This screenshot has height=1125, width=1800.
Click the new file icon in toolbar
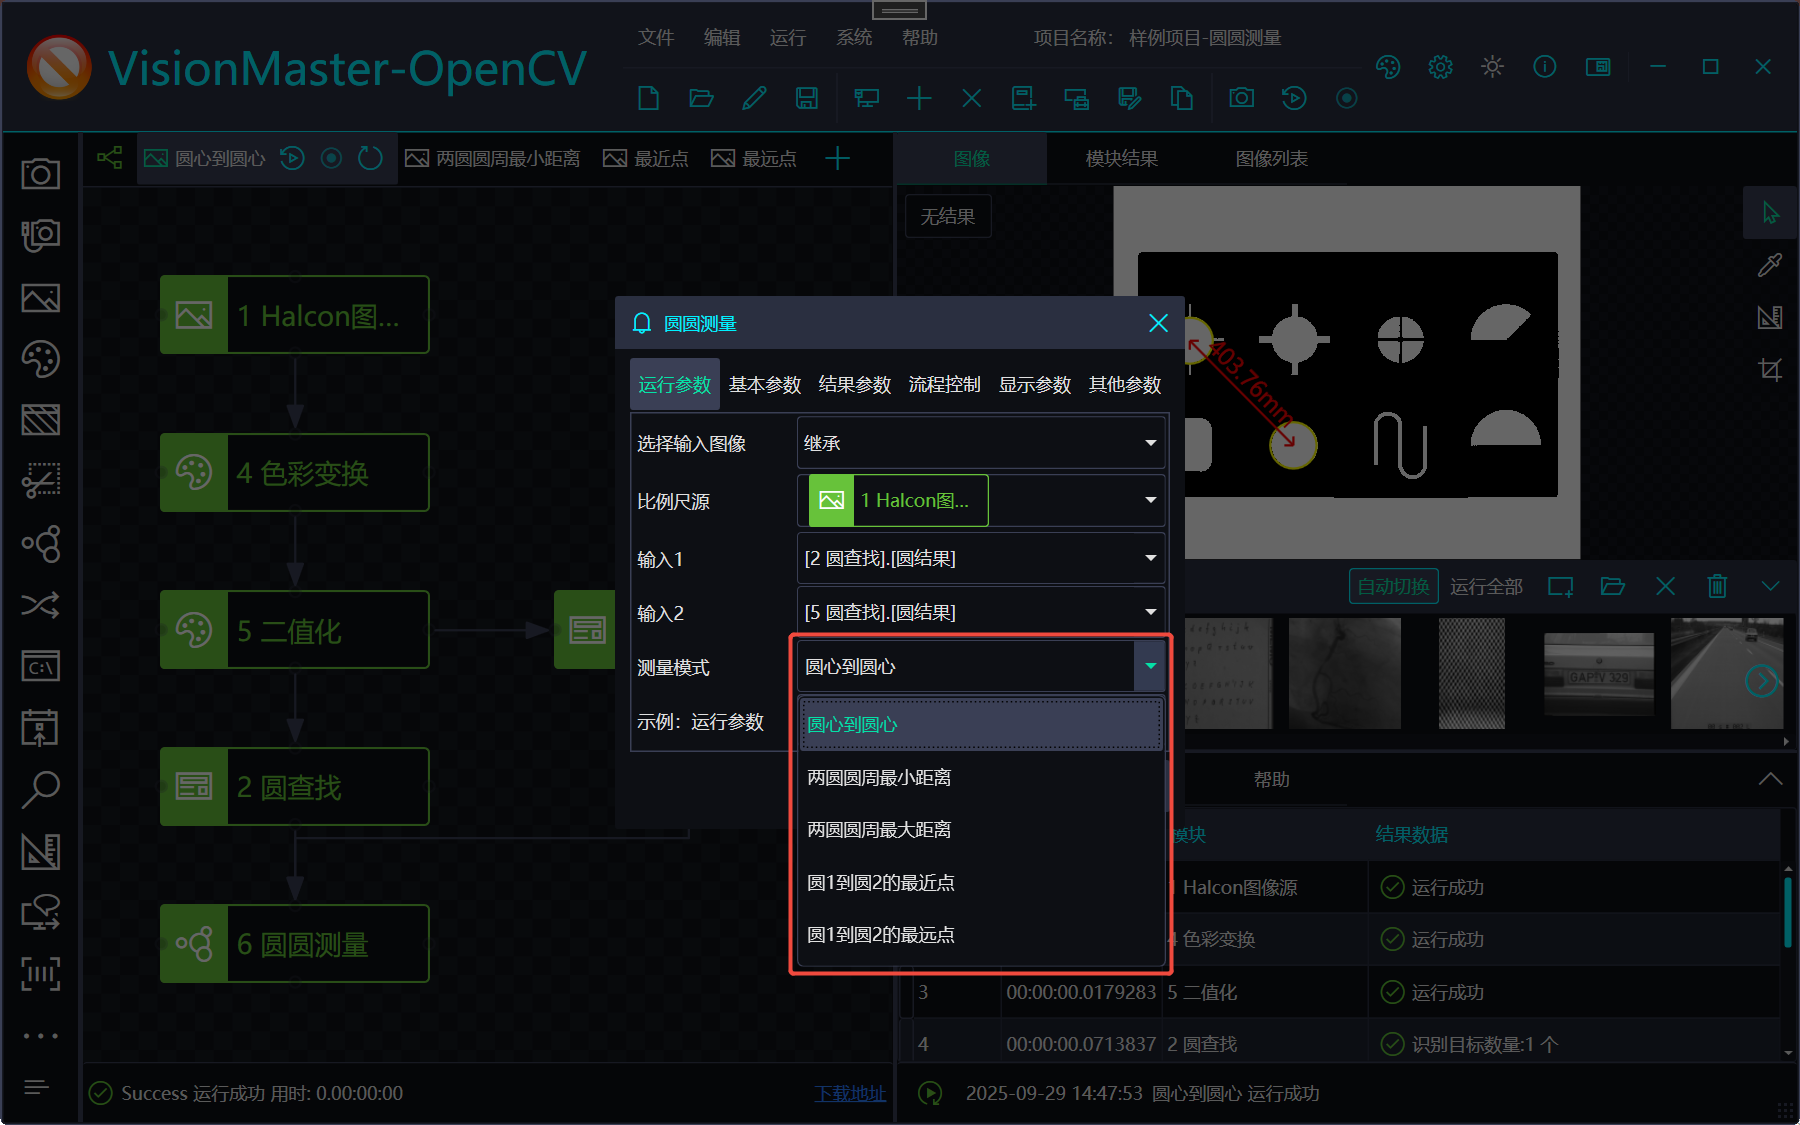(x=648, y=98)
